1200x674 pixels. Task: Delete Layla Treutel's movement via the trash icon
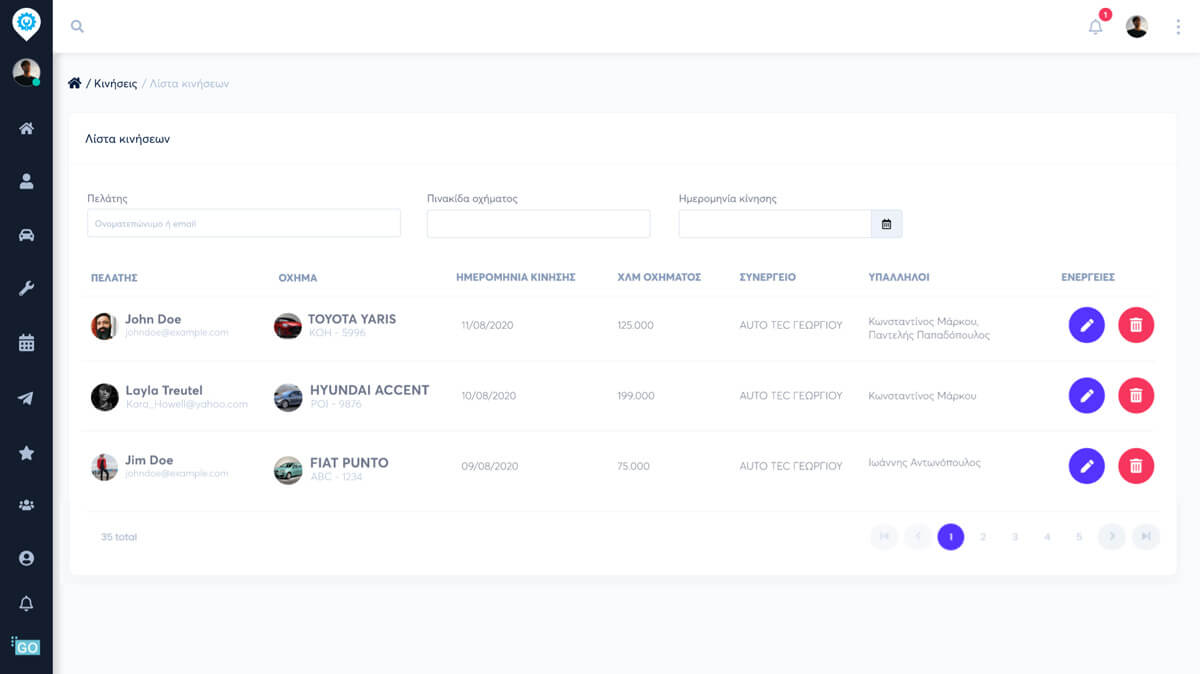point(1136,395)
